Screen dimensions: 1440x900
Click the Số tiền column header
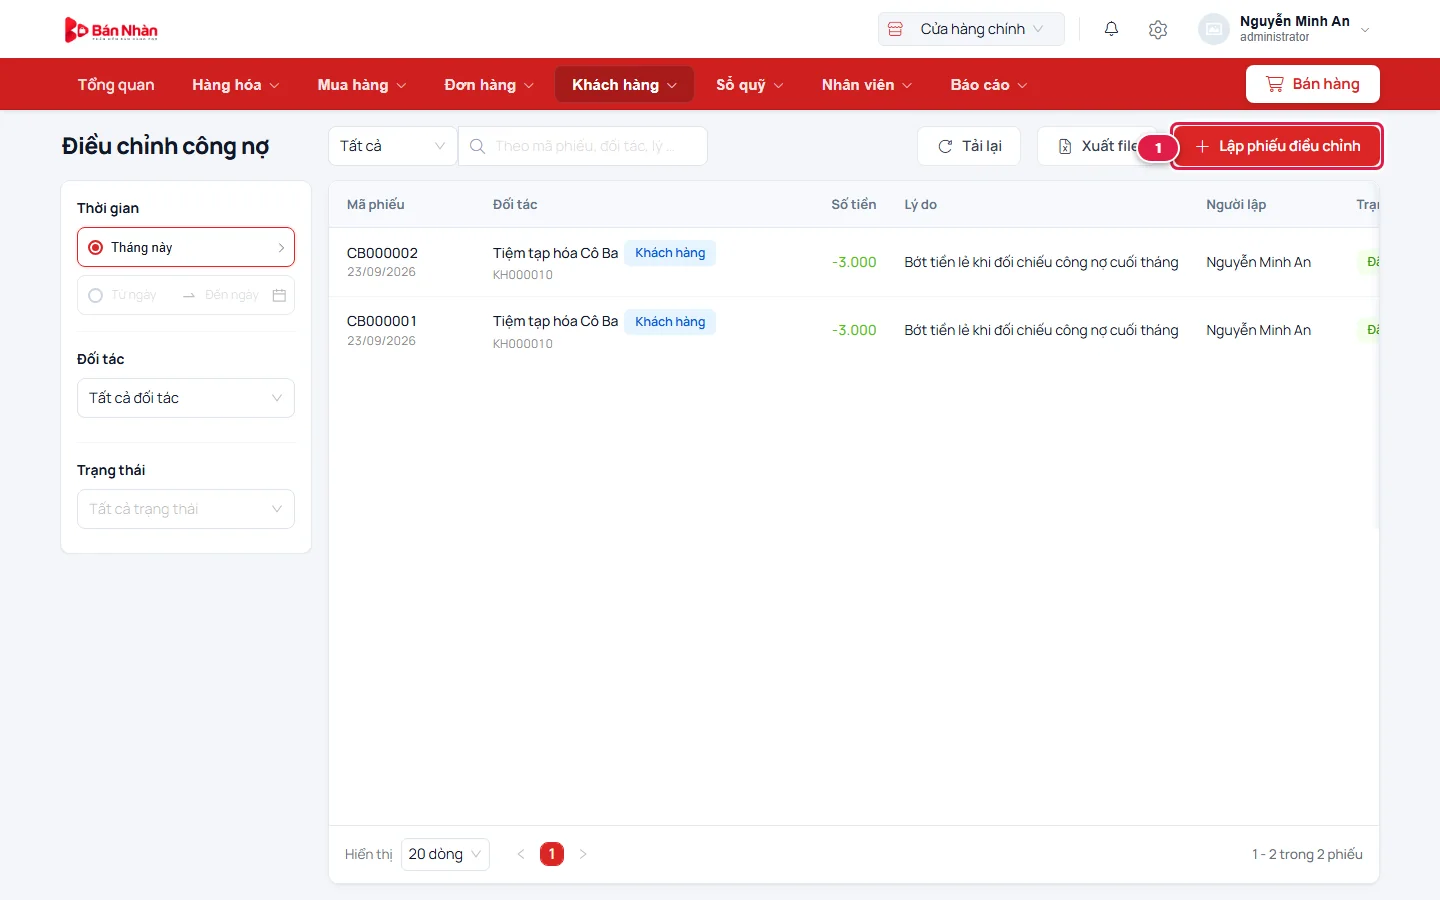[x=854, y=204]
